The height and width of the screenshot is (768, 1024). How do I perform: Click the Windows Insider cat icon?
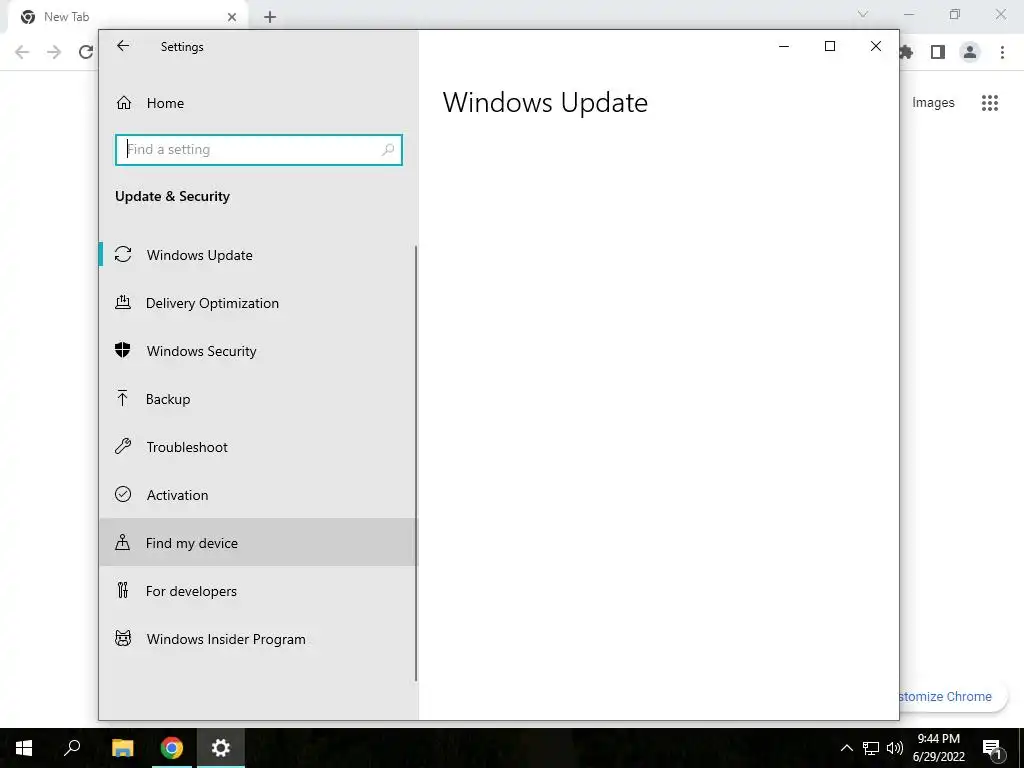[x=123, y=638]
